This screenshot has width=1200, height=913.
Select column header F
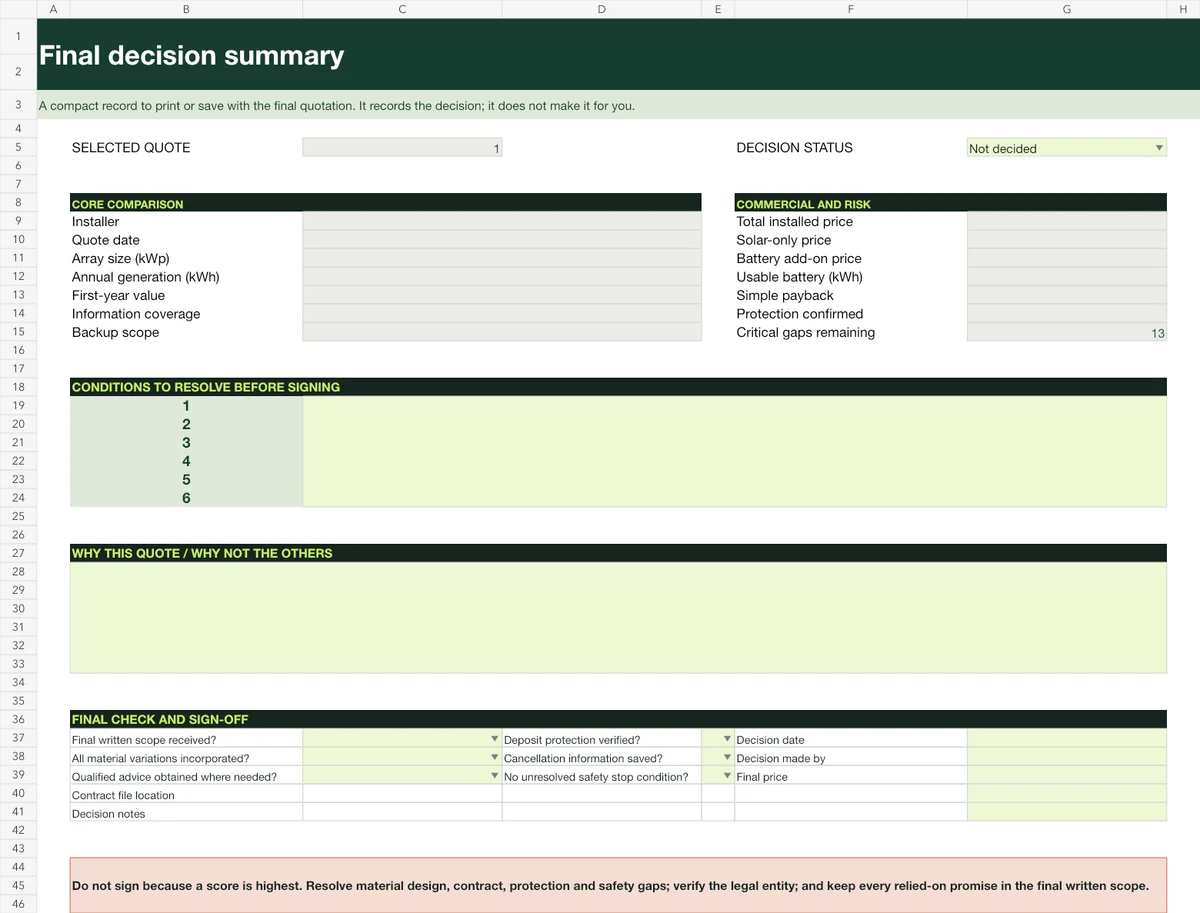coord(851,8)
